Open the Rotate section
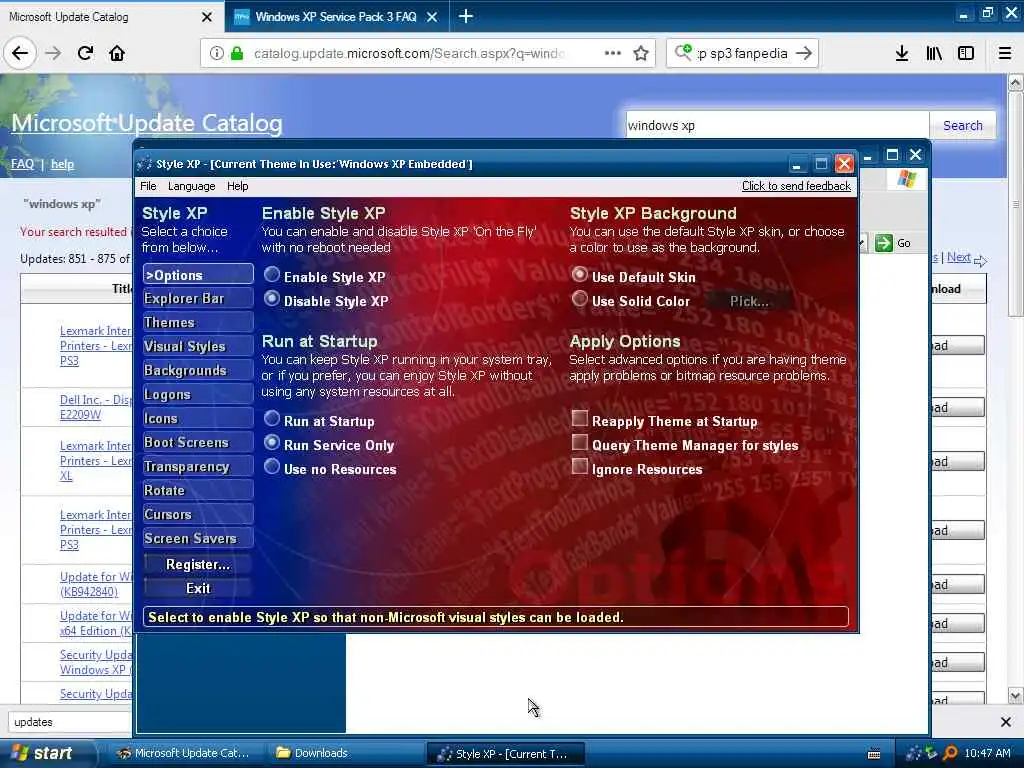Screen dimensions: 1024x768 [198, 490]
